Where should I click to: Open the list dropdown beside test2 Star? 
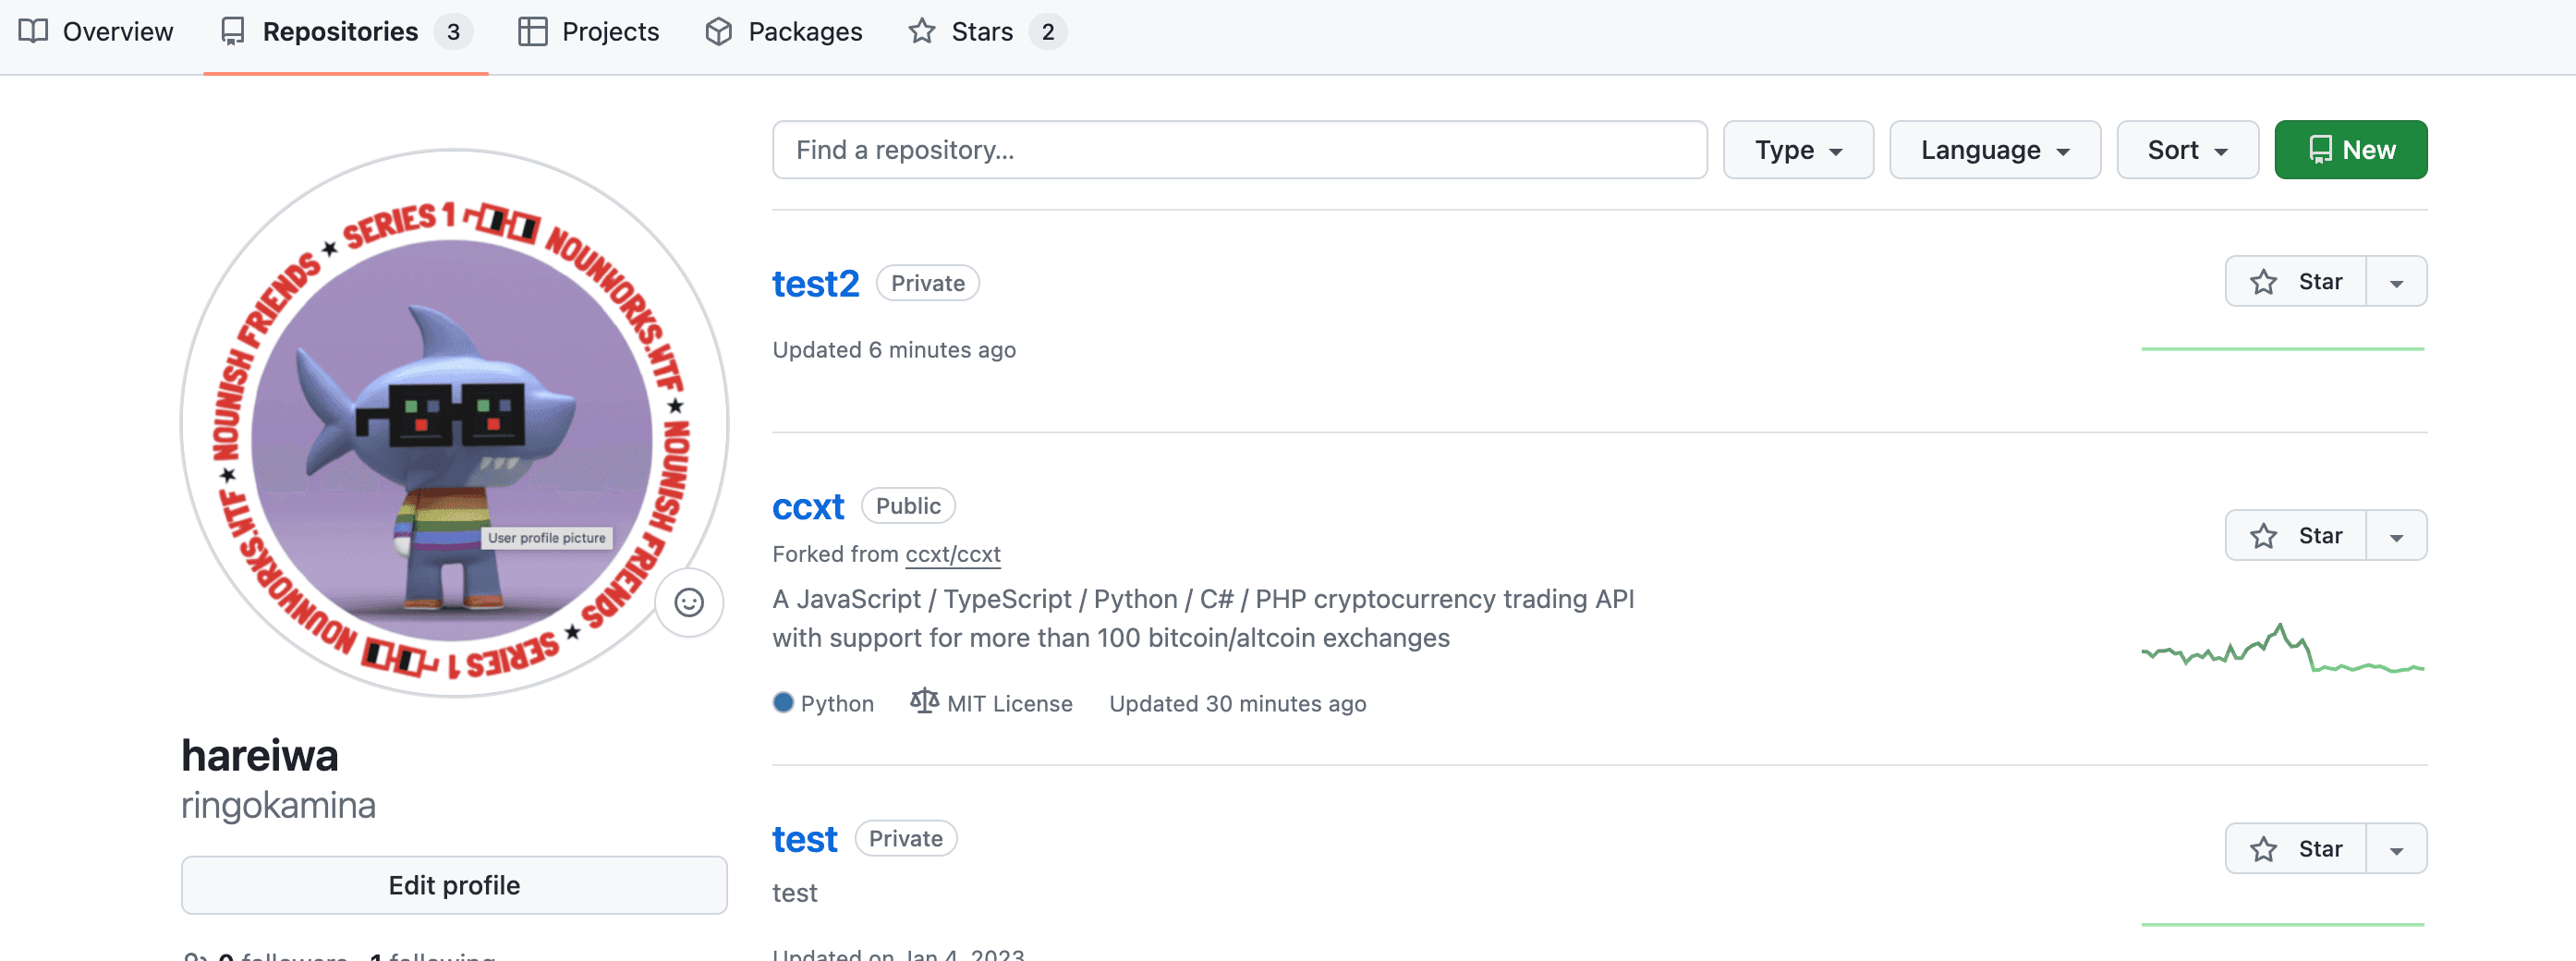[2396, 282]
